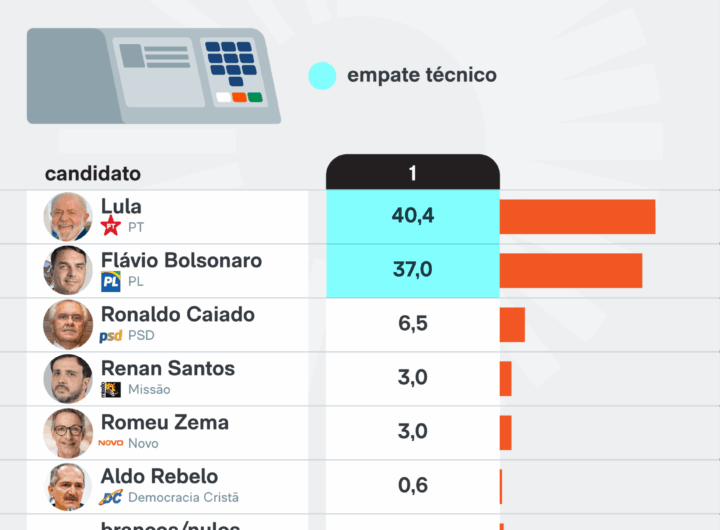720x530 pixels.
Task: Click the Flávio Bolsonaro candidate name
Action: (181, 261)
